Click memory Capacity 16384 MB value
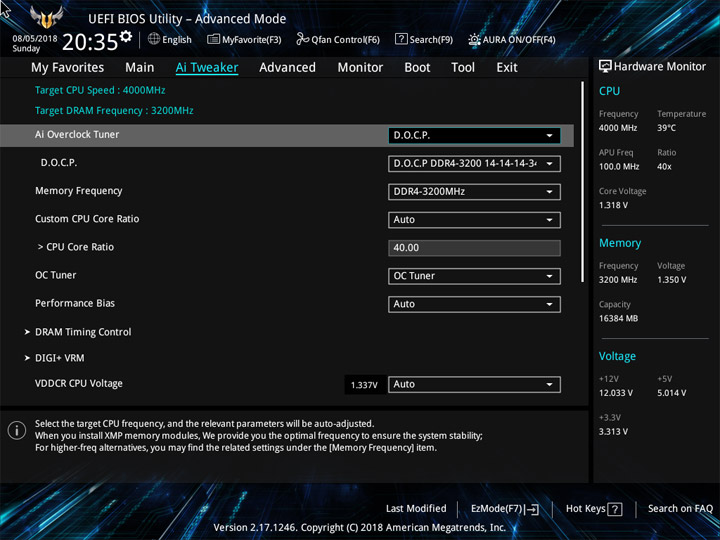The height and width of the screenshot is (540, 720). pos(618,318)
